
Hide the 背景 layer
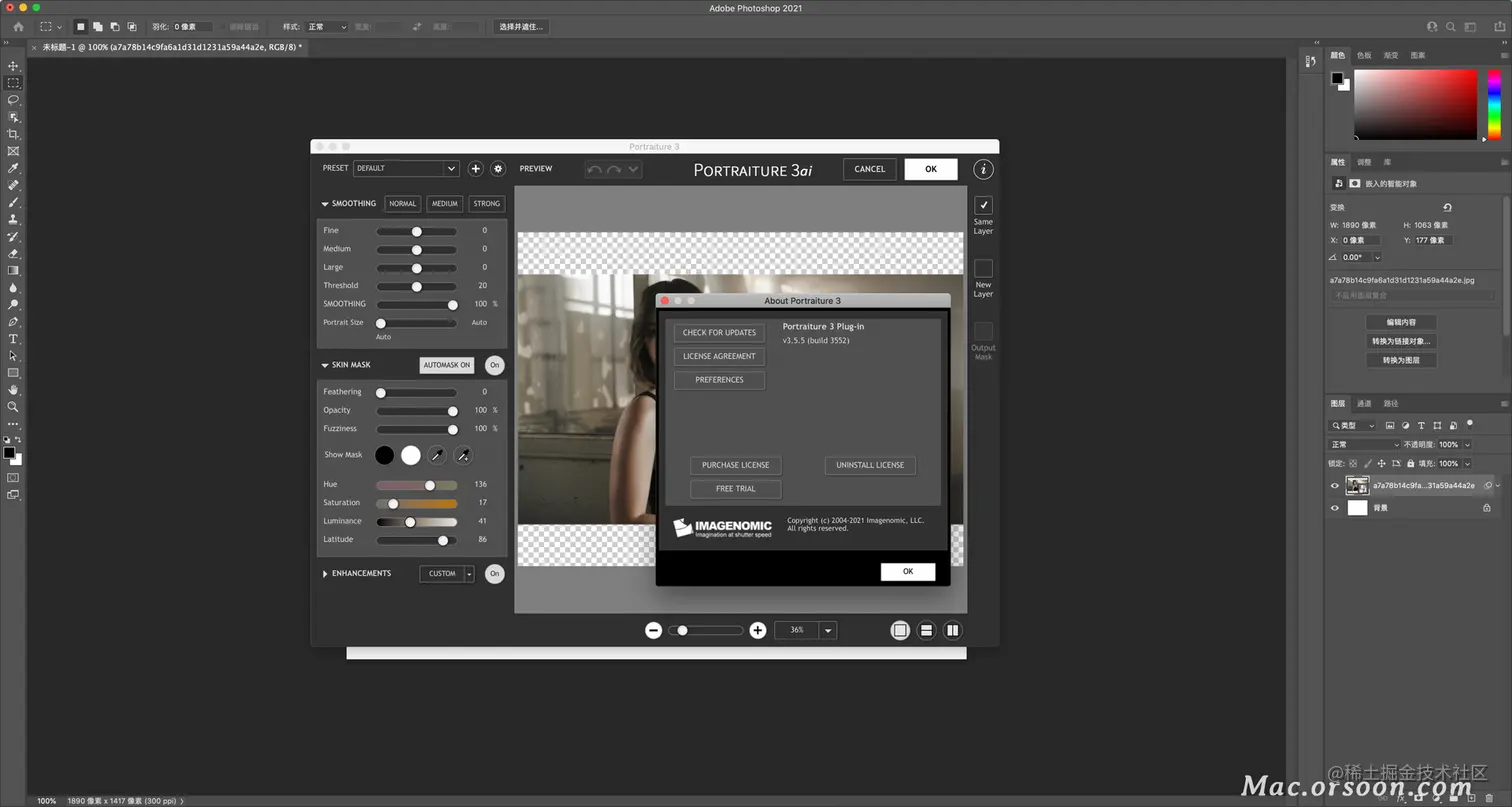(x=1334, y=508)
